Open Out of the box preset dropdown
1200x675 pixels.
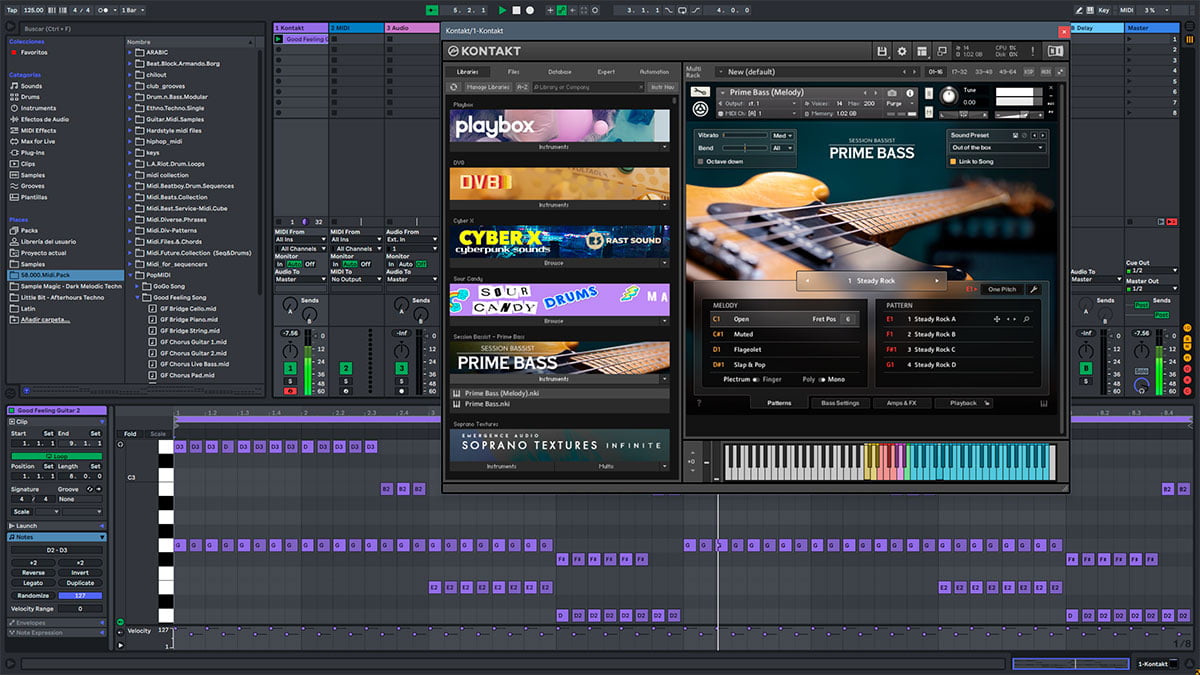(x=997, y=148)
